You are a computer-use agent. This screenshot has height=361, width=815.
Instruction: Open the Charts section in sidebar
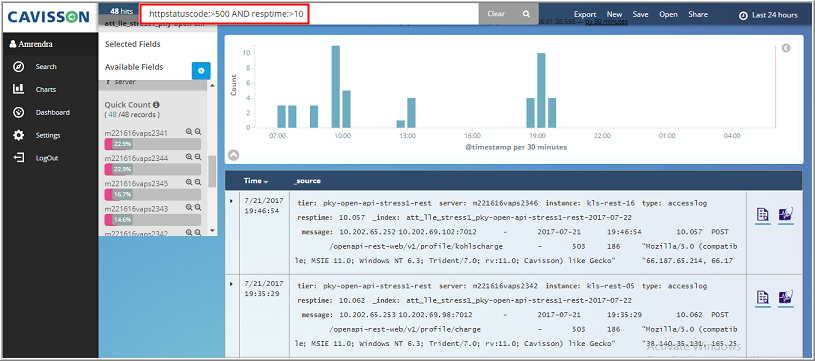tap(46, 89)
